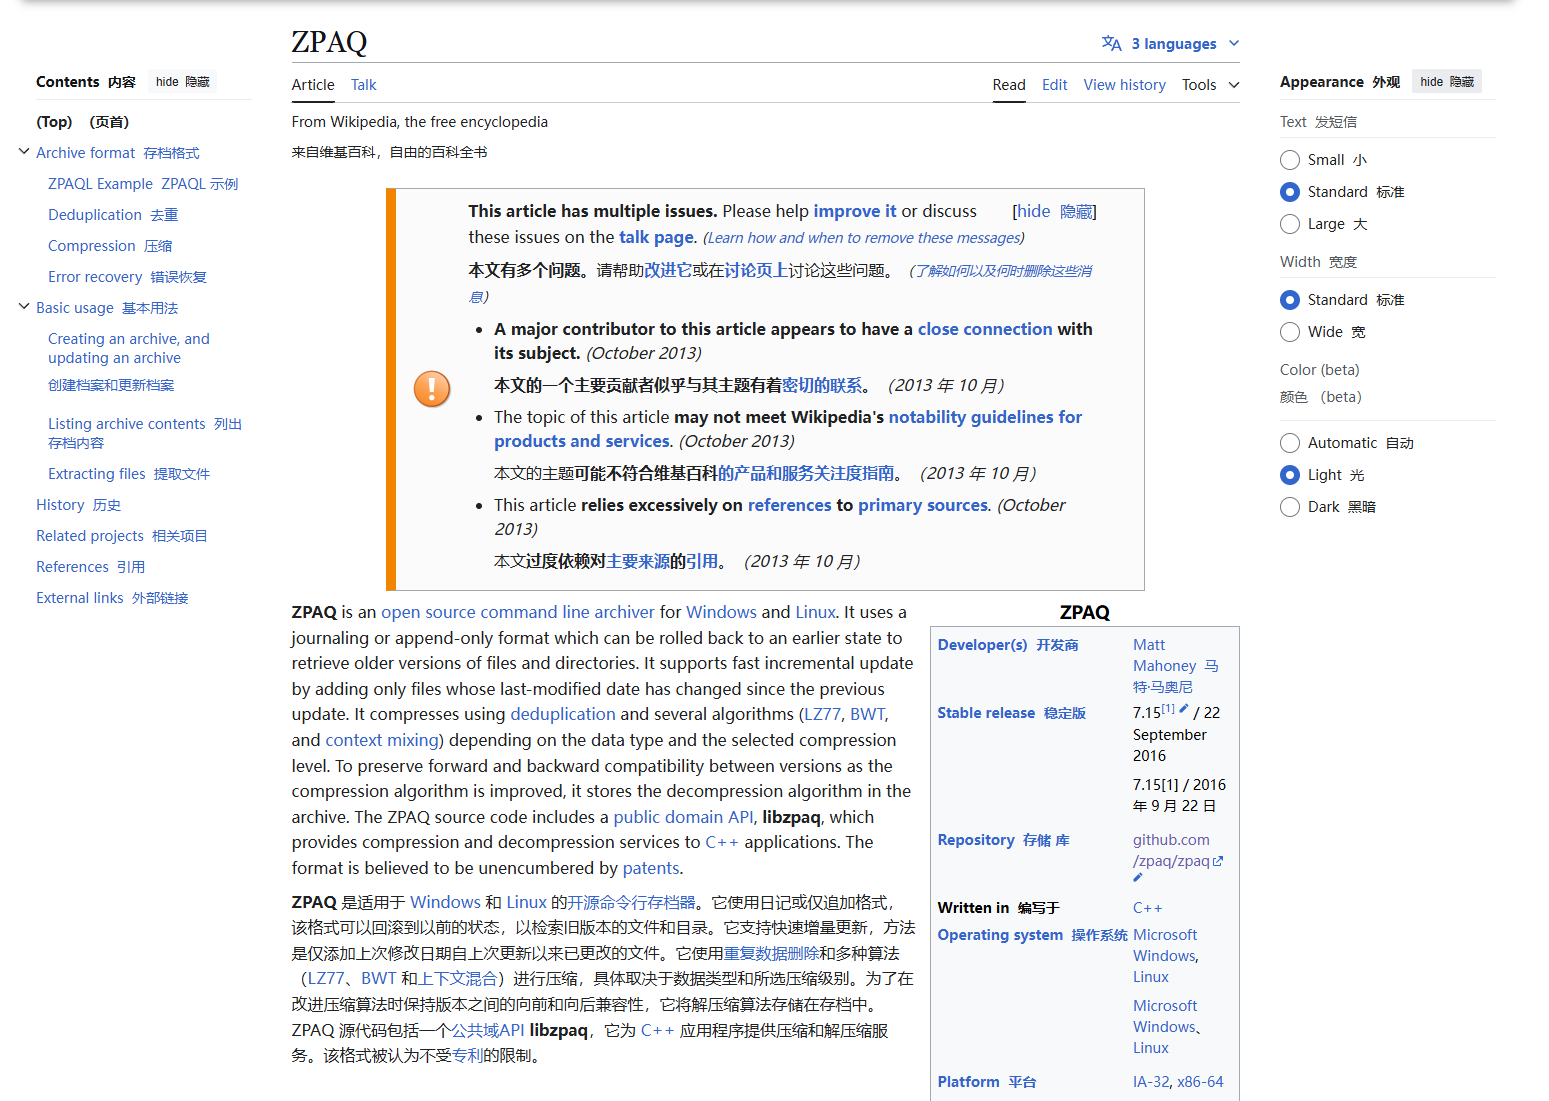Switch to the Article tab
Viewport: 1549px width, 1101px height.
(313, 85)
